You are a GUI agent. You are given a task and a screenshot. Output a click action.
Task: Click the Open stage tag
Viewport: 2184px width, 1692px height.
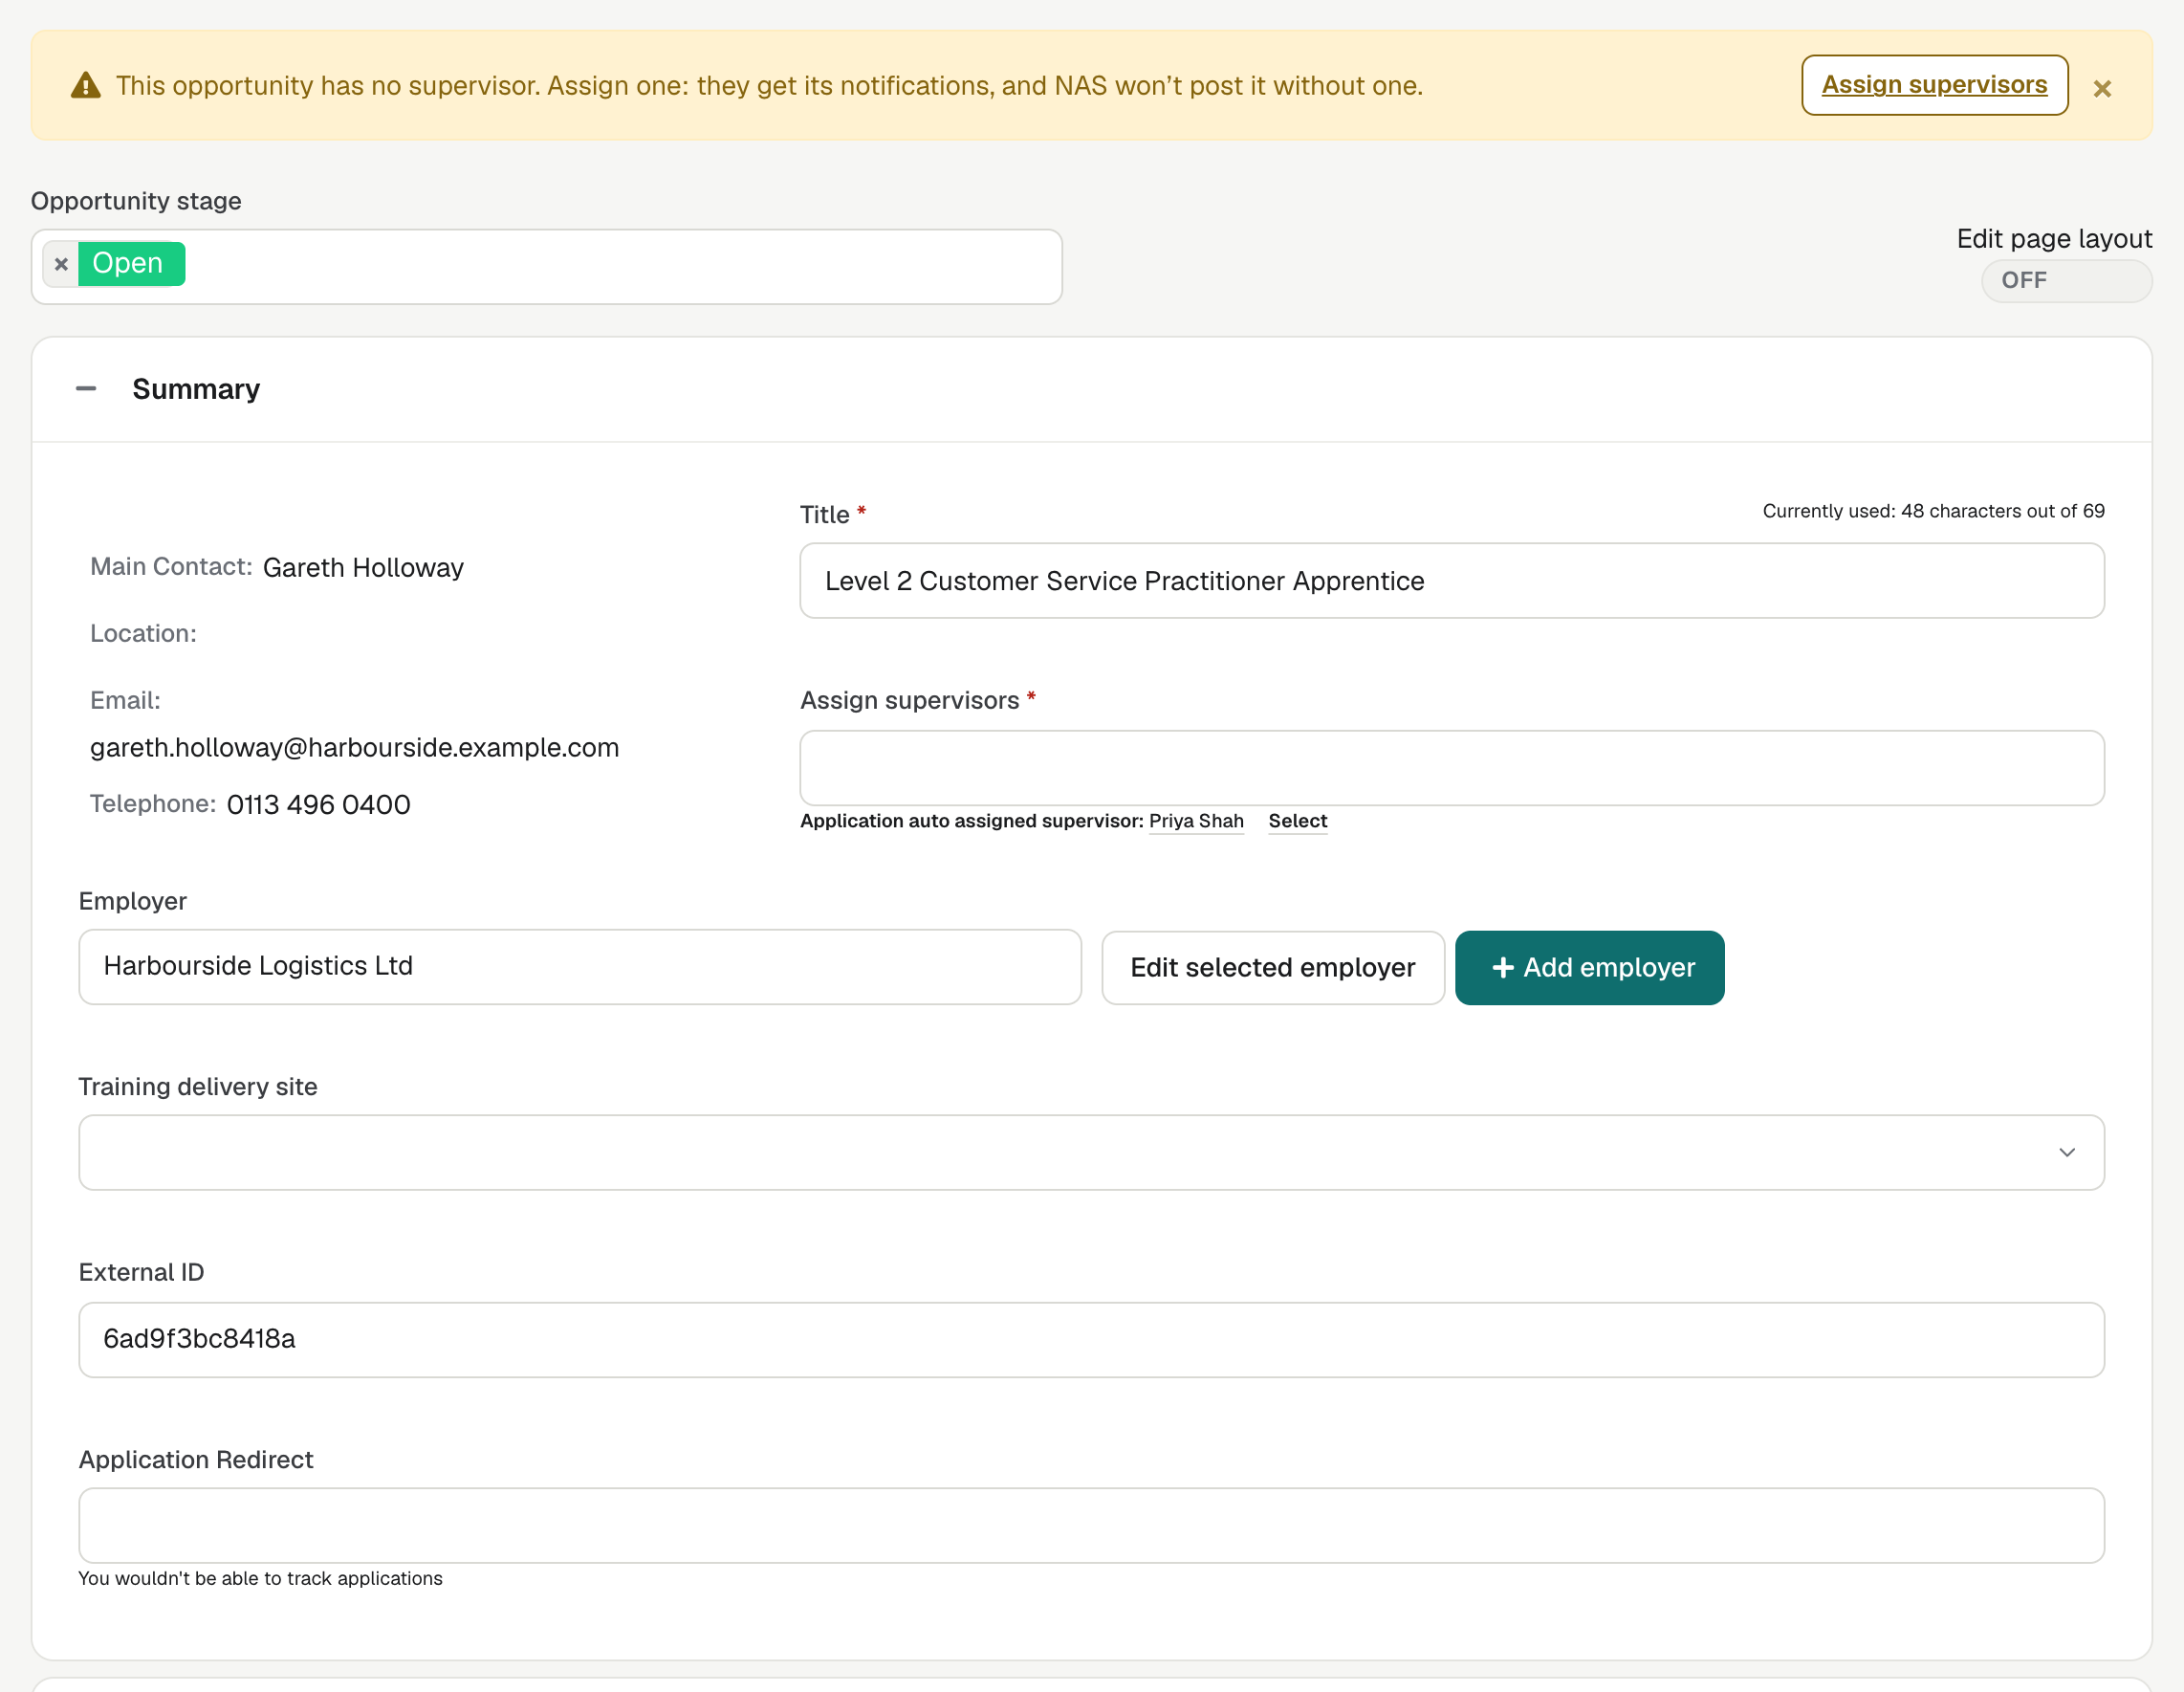[x=131, y=264]
